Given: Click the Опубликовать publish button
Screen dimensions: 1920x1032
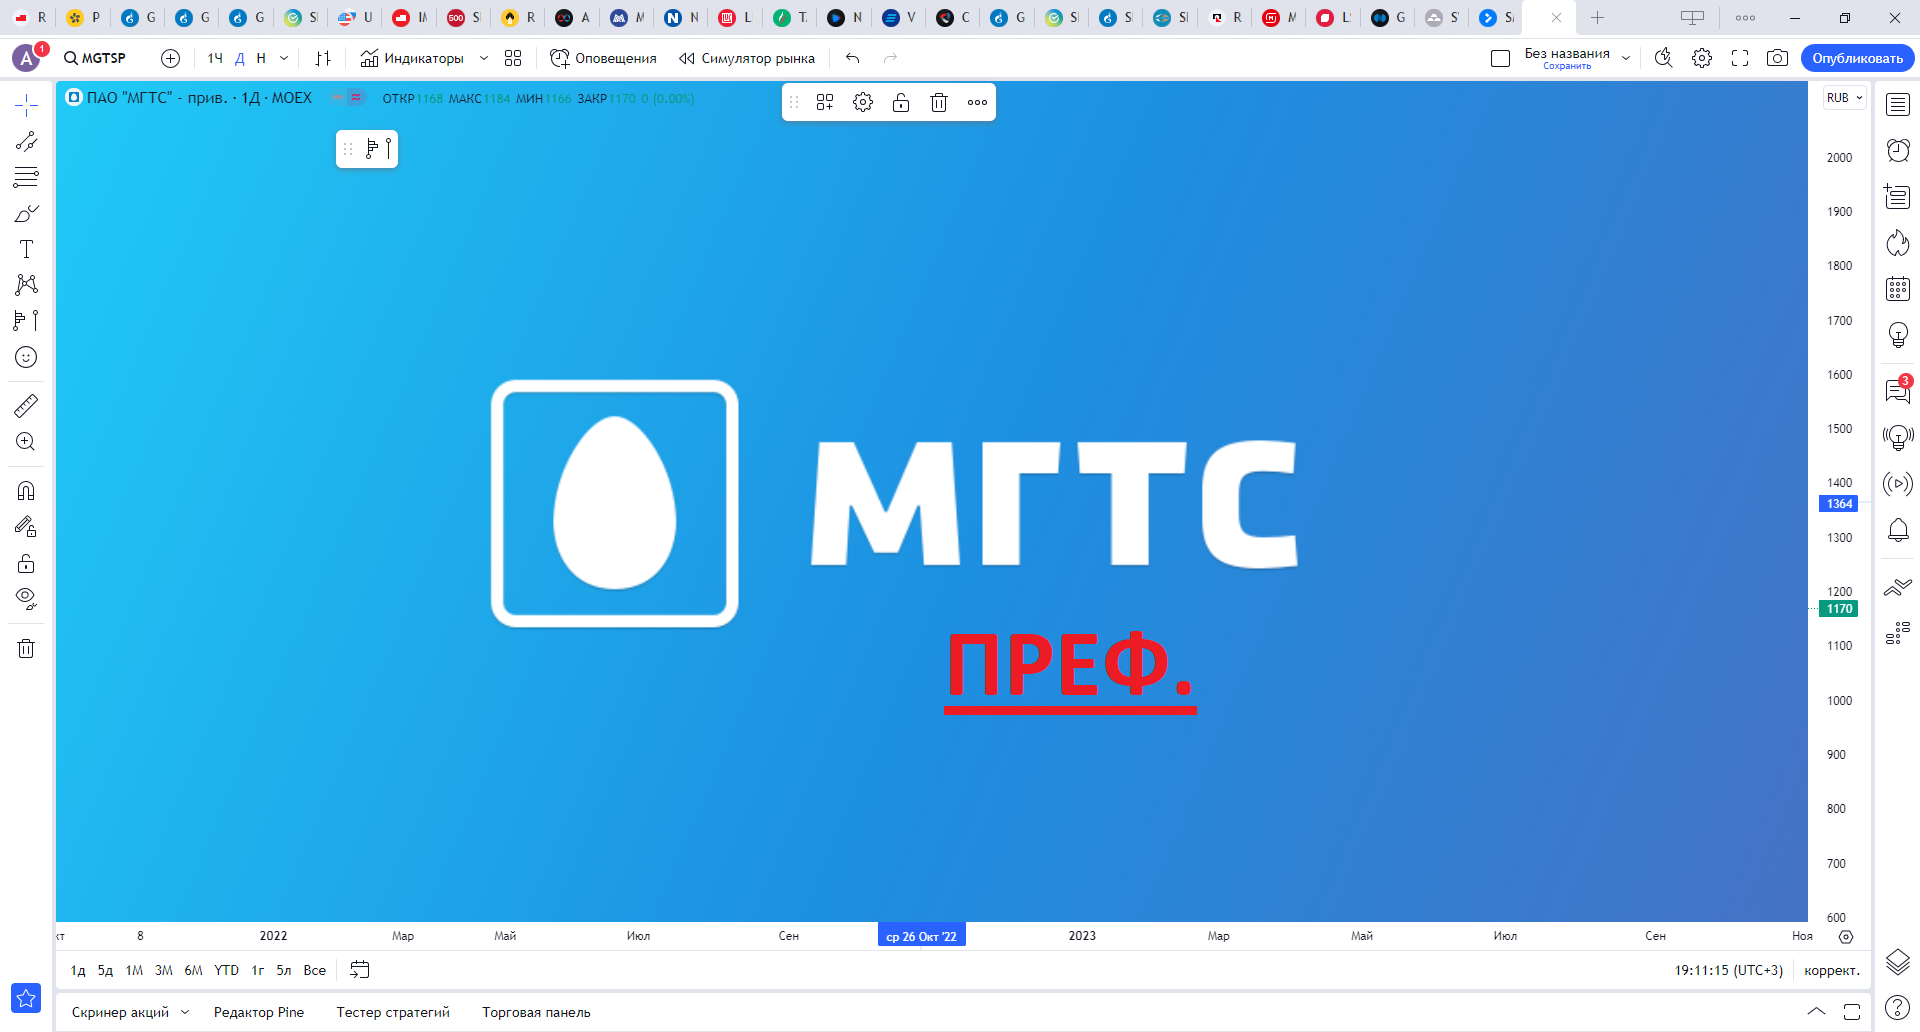Looking at the screenshot, I should click(x=1858, y=58).
